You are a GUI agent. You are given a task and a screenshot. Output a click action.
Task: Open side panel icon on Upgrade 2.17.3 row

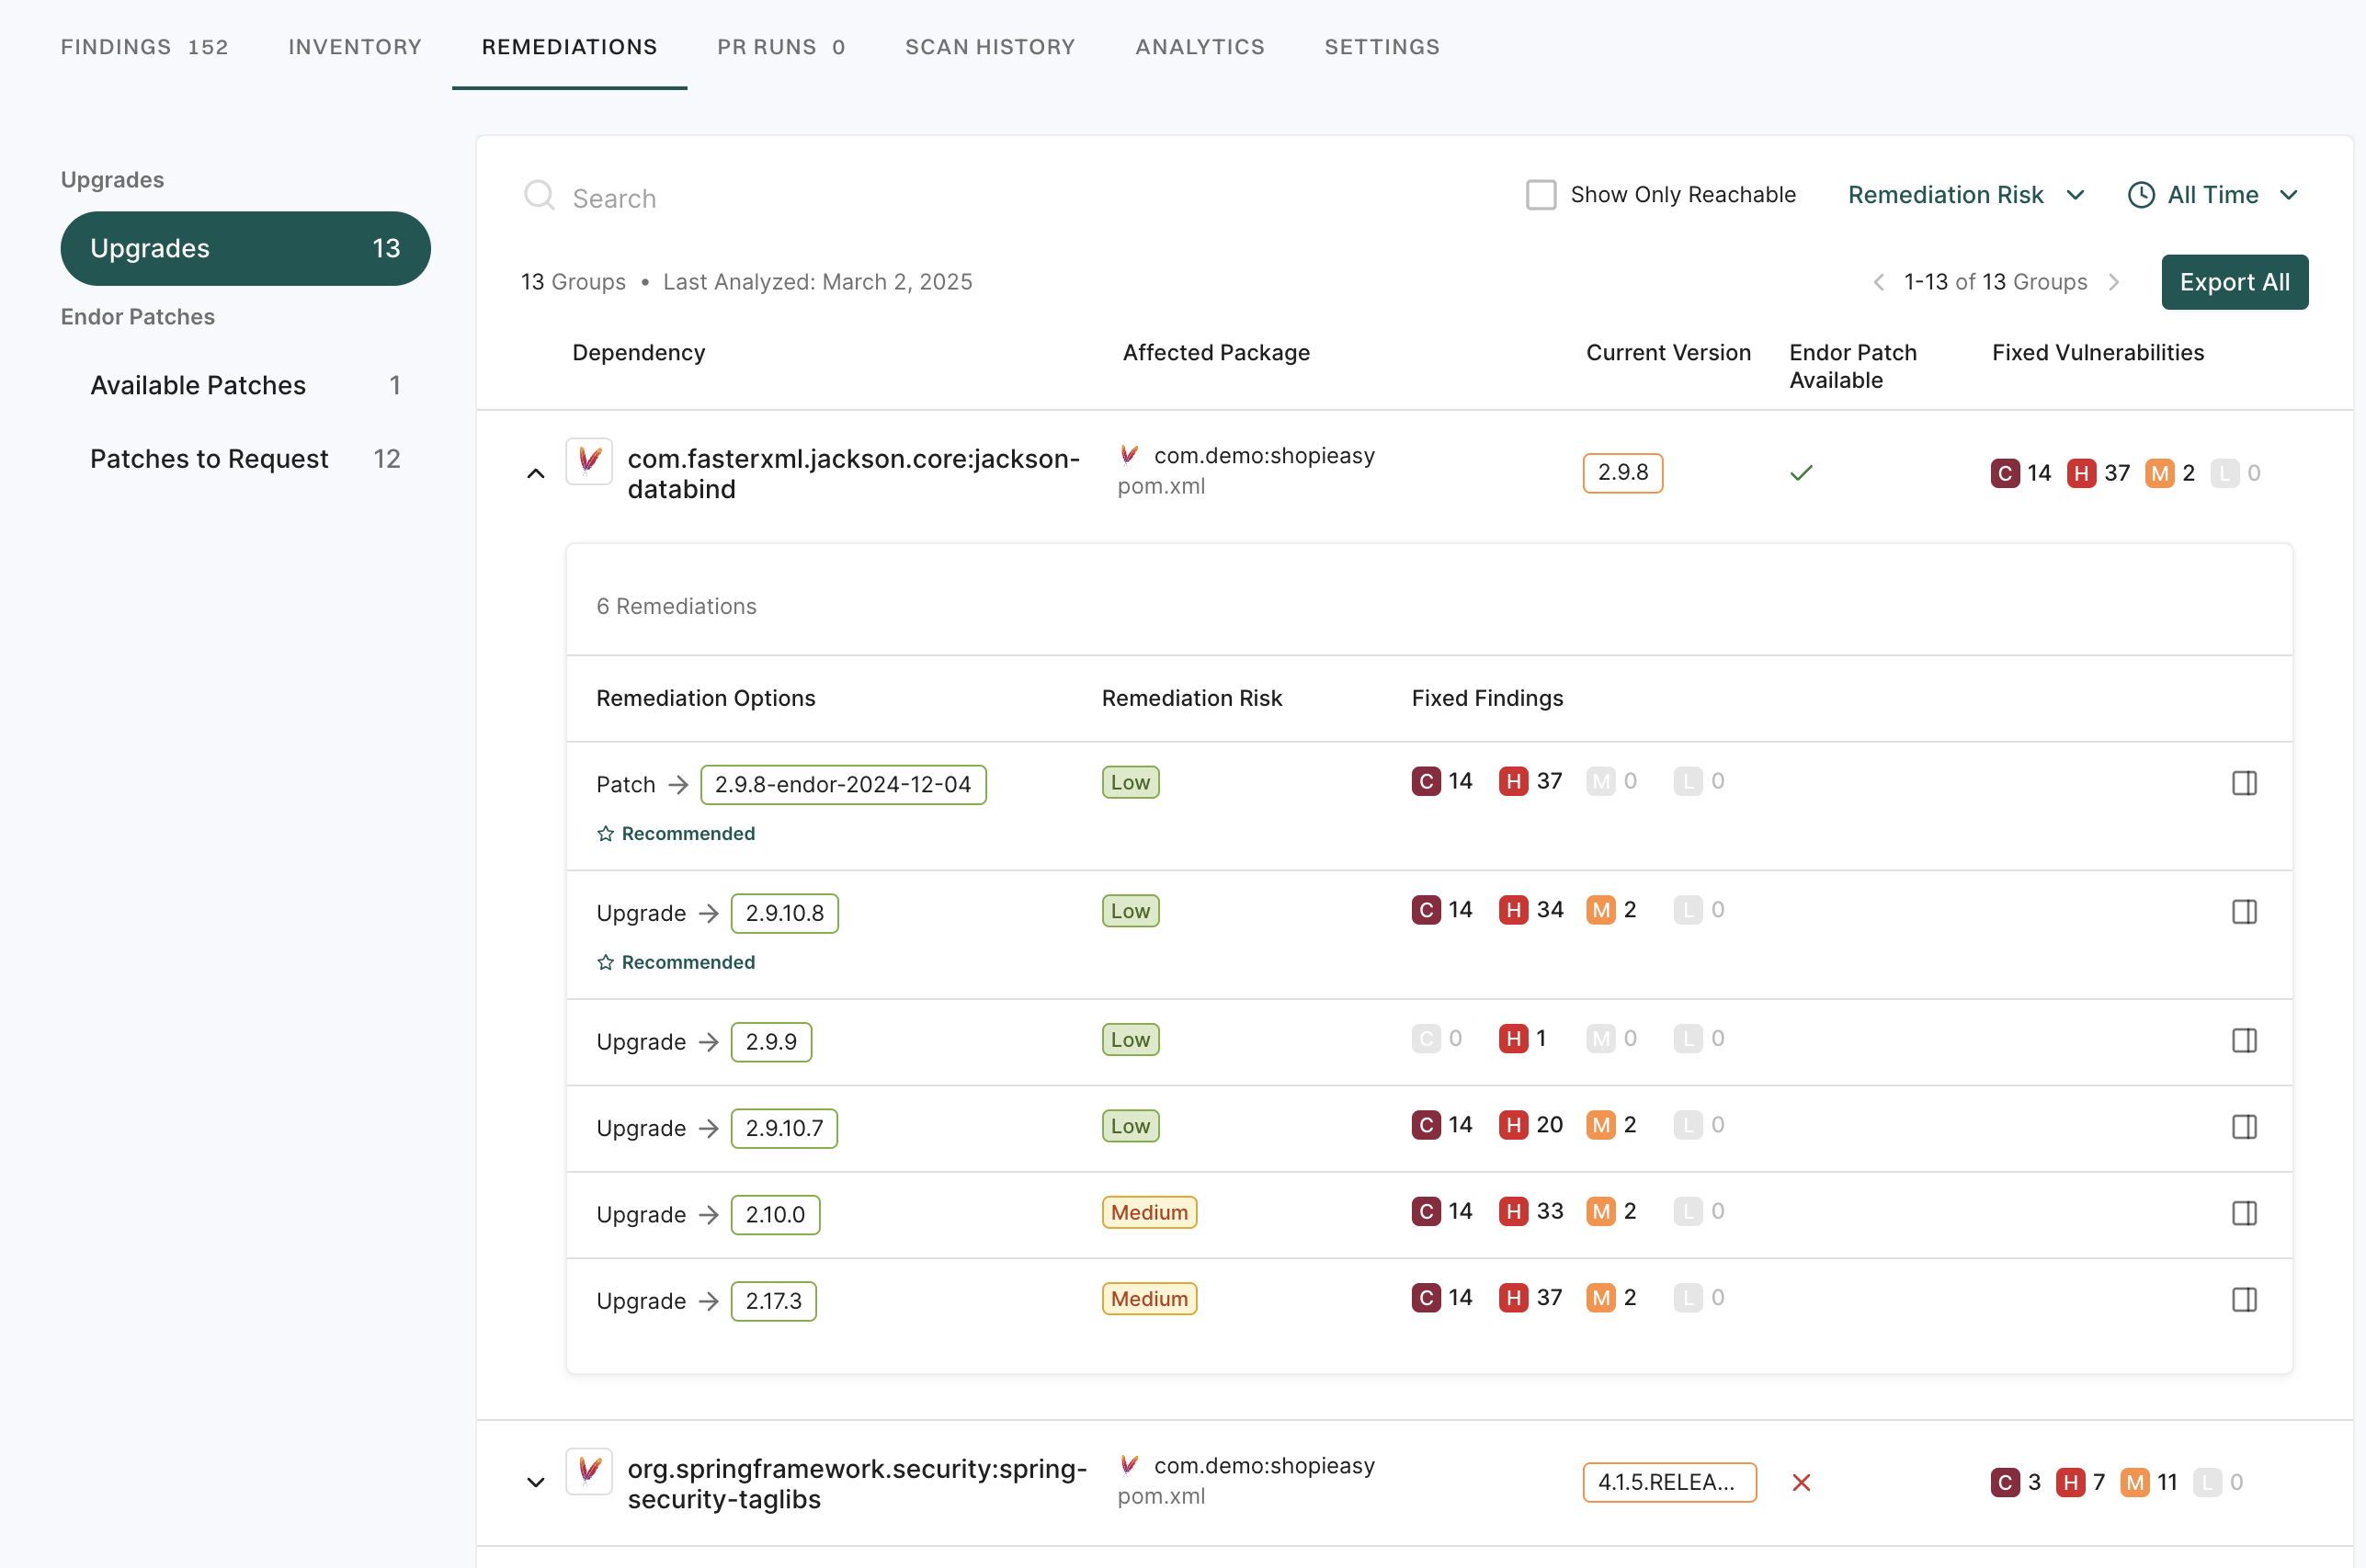[x=2245, y=1299]
